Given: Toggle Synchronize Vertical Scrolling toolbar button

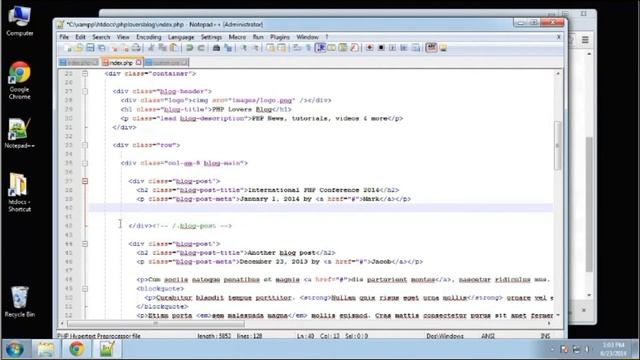Looking at the screenshot, I should point(270,48).
